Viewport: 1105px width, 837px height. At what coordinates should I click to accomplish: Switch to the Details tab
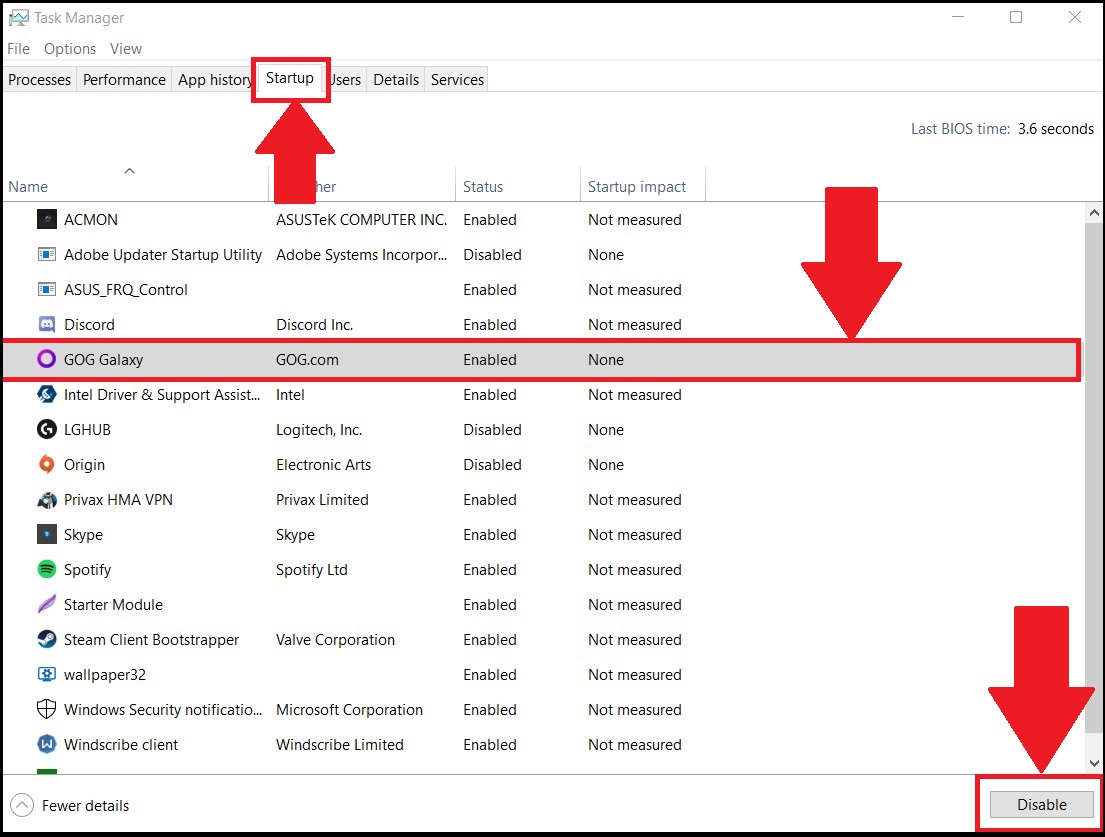[x=396, y=80]
